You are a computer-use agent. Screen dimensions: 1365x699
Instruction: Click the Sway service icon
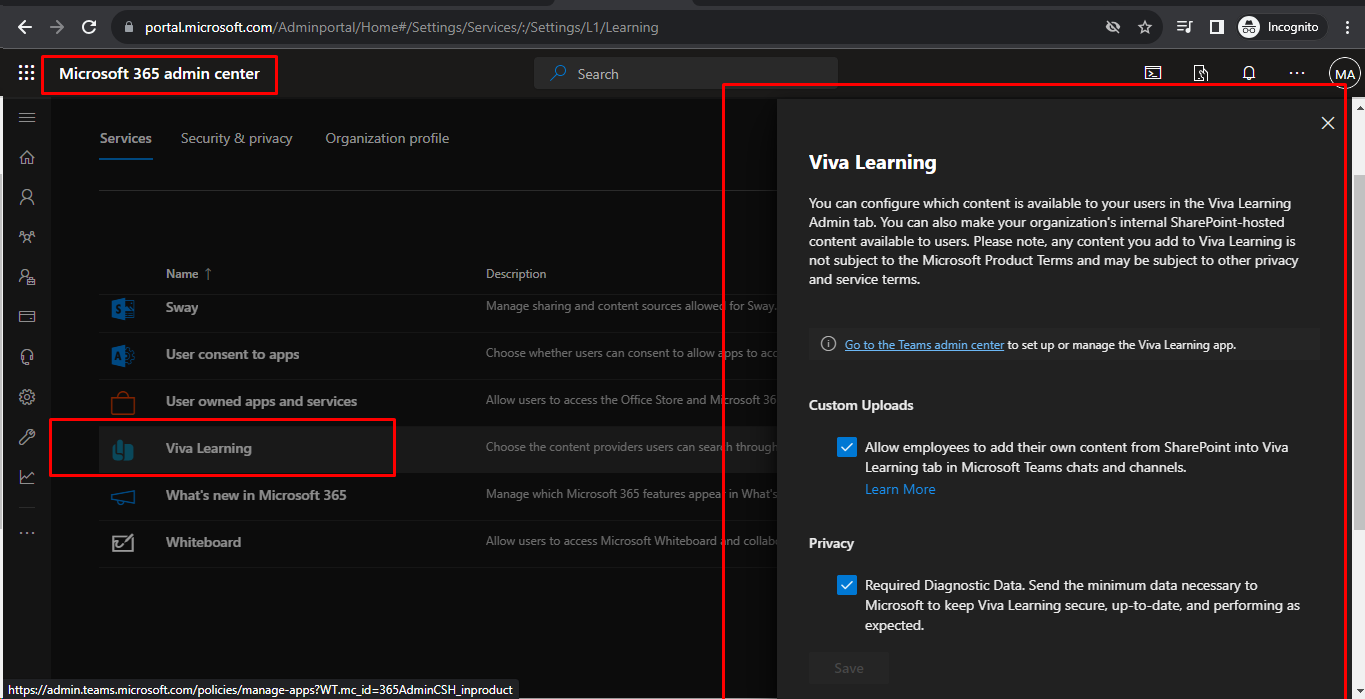123,308
